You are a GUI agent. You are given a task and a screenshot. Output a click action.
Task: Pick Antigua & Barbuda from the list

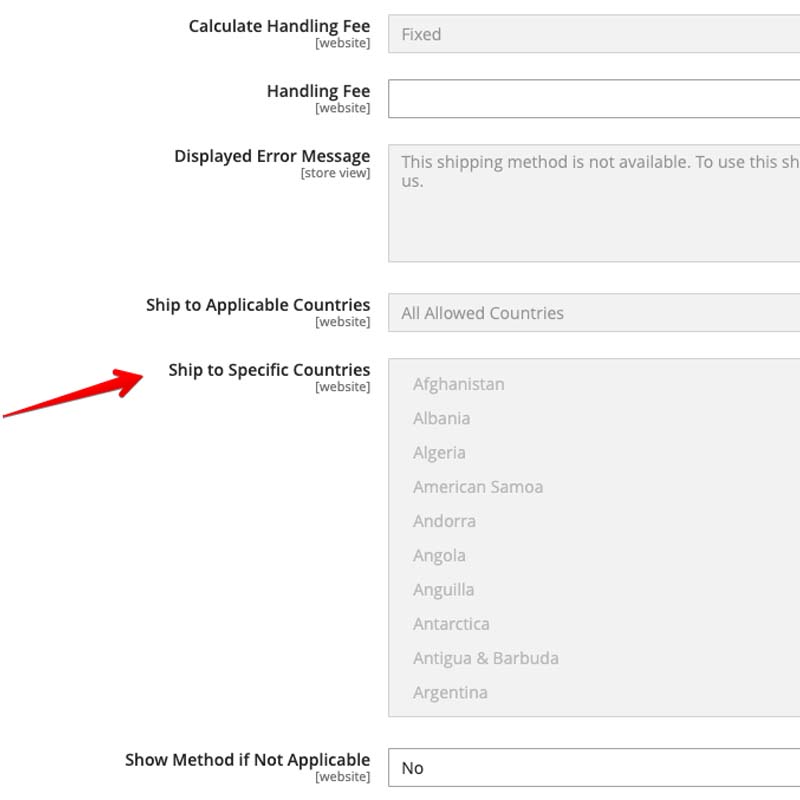(485, 658)
